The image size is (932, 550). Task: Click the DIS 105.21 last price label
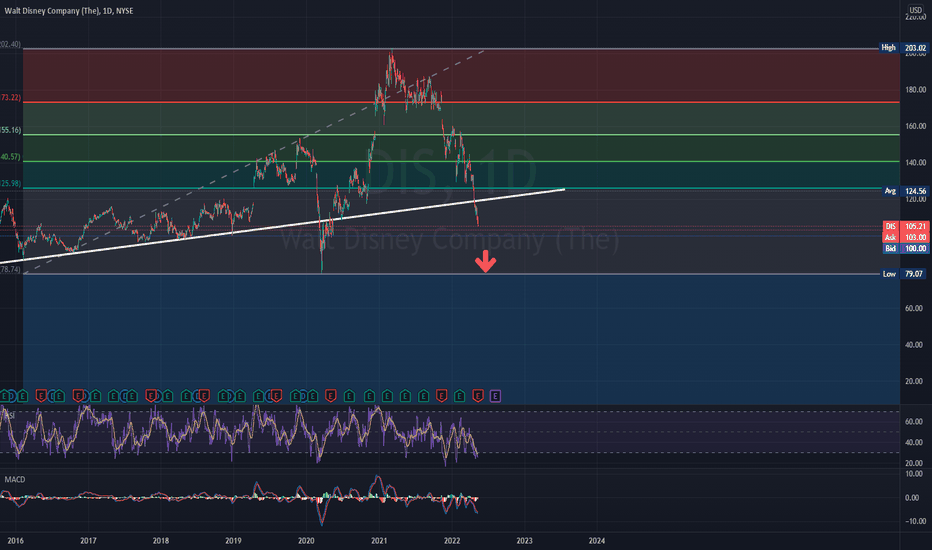point(905,226)
